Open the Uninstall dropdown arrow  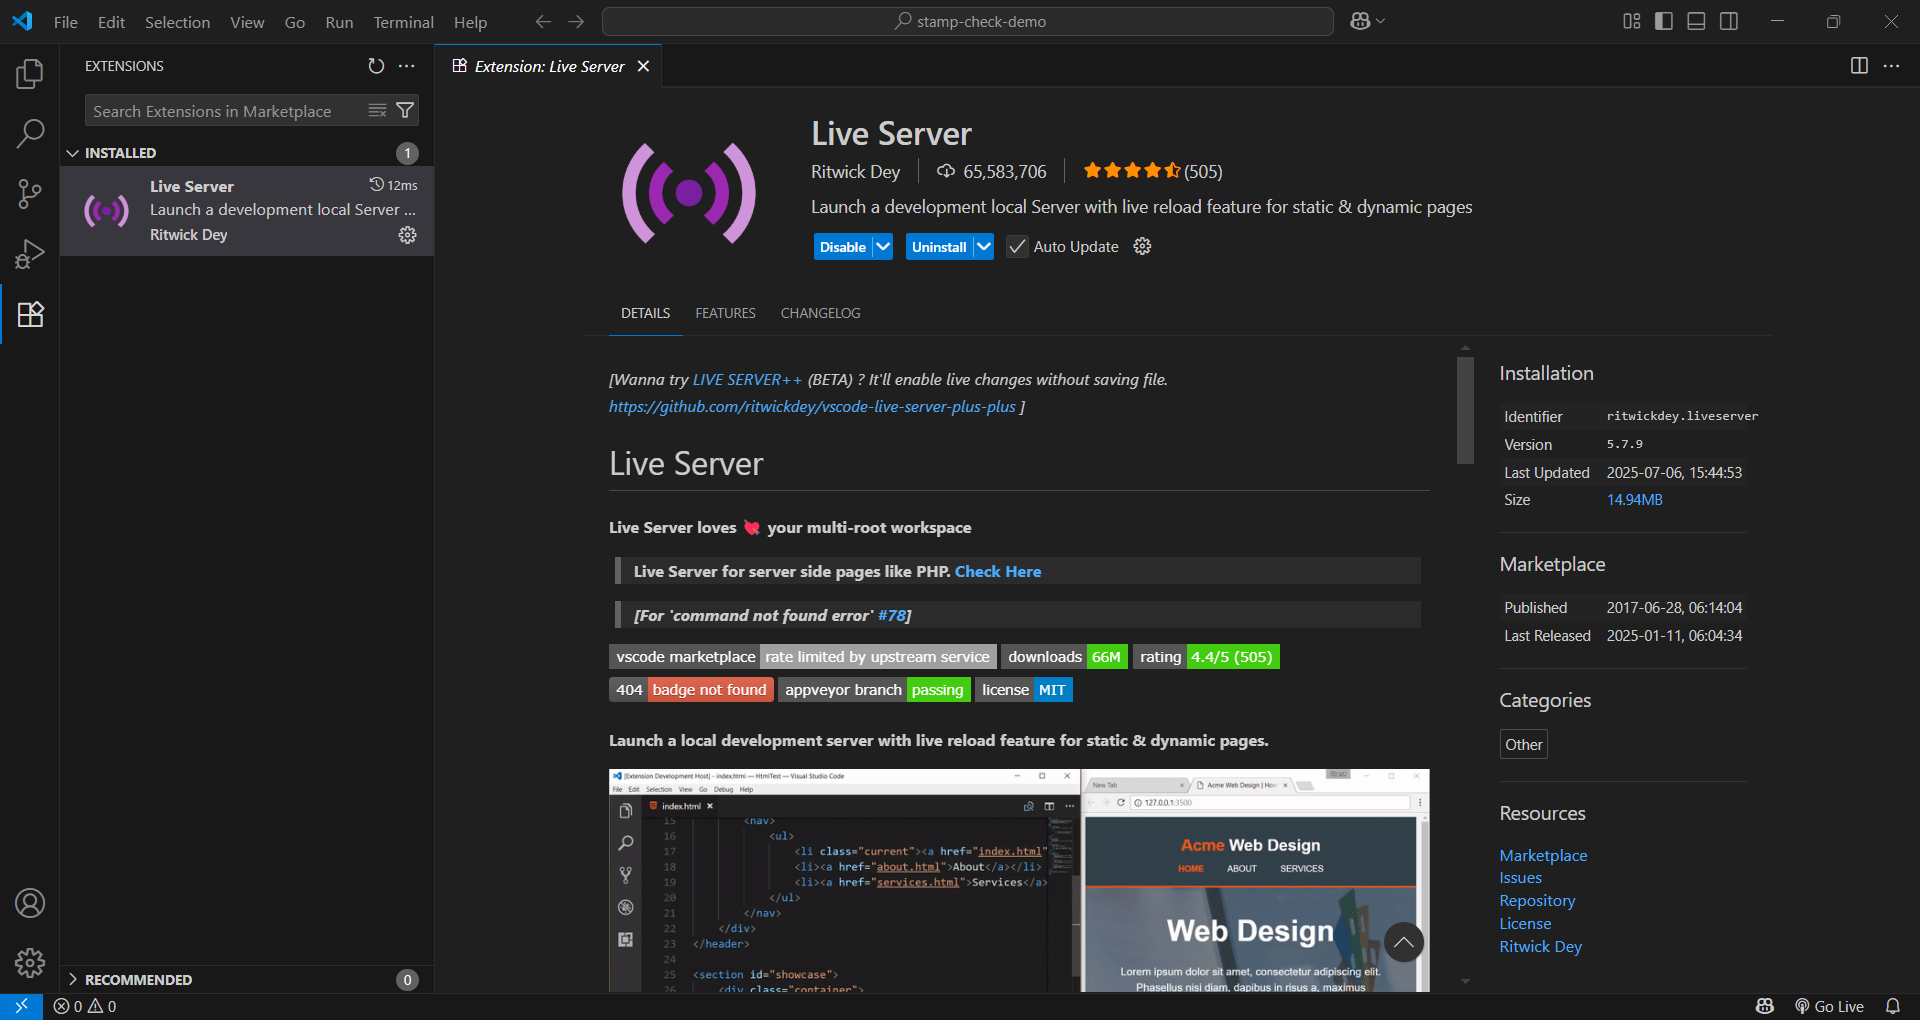point(984,246)
